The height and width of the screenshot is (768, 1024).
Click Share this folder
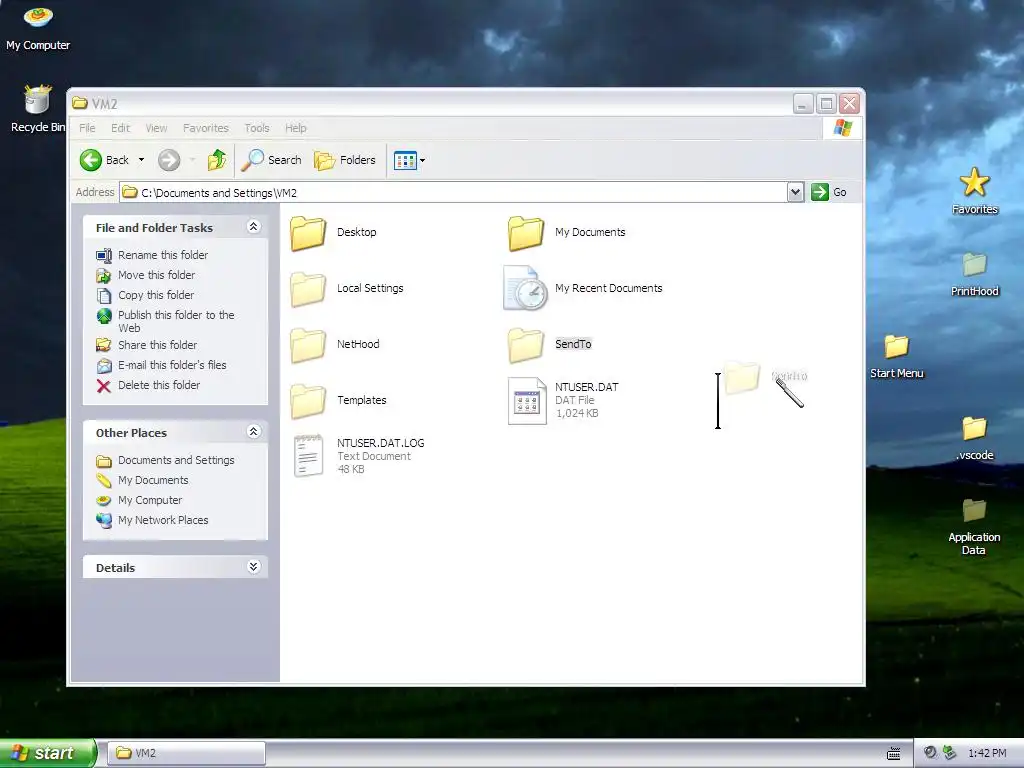(x=157, y=345)
